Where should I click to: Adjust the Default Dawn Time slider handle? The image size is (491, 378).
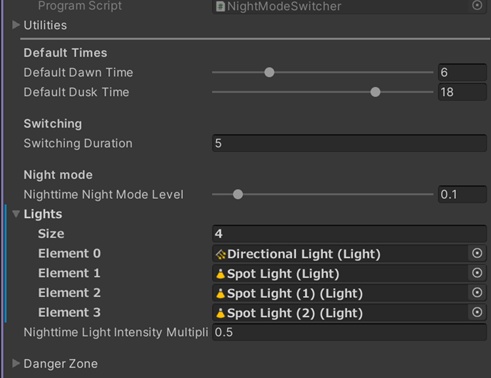coord(269,72)
